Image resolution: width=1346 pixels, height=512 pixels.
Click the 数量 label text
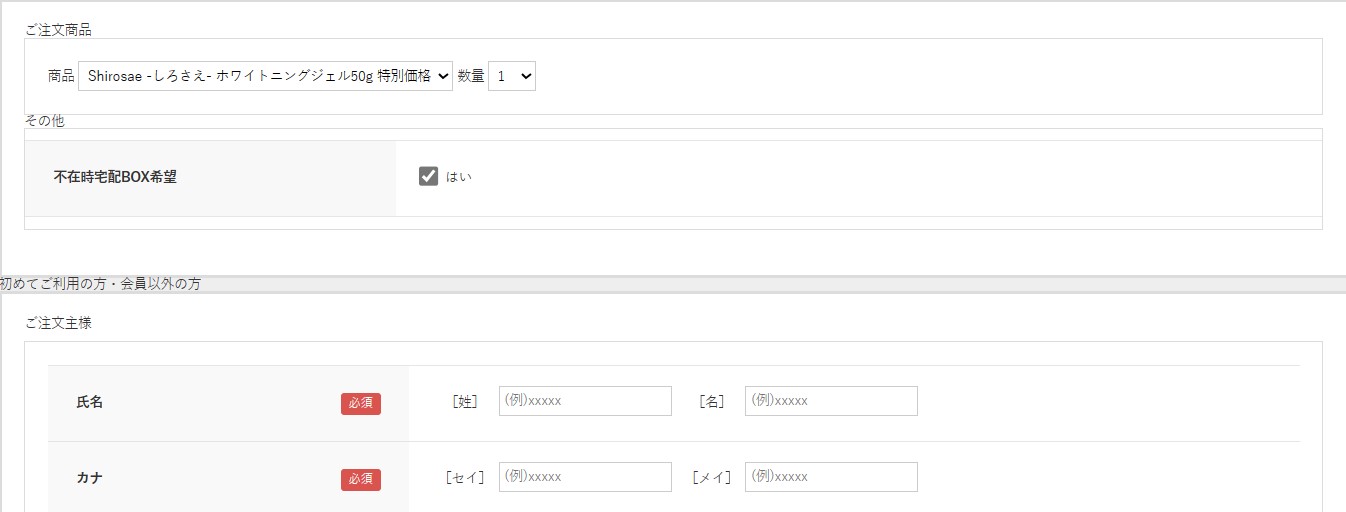pyautogui.click(x=471, y=76)
